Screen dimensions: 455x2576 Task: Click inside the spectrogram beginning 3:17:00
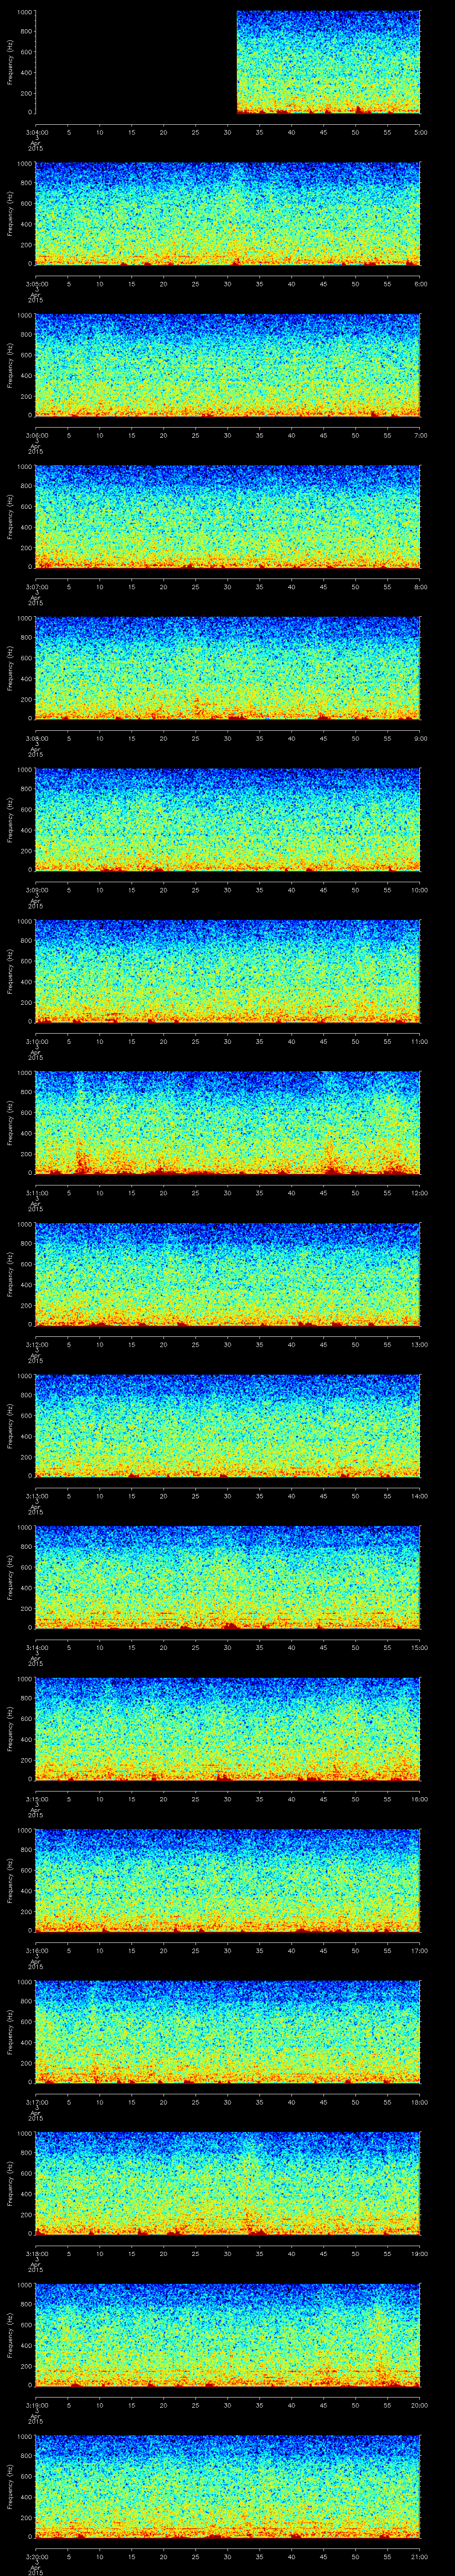click(x=228, y=2032)
